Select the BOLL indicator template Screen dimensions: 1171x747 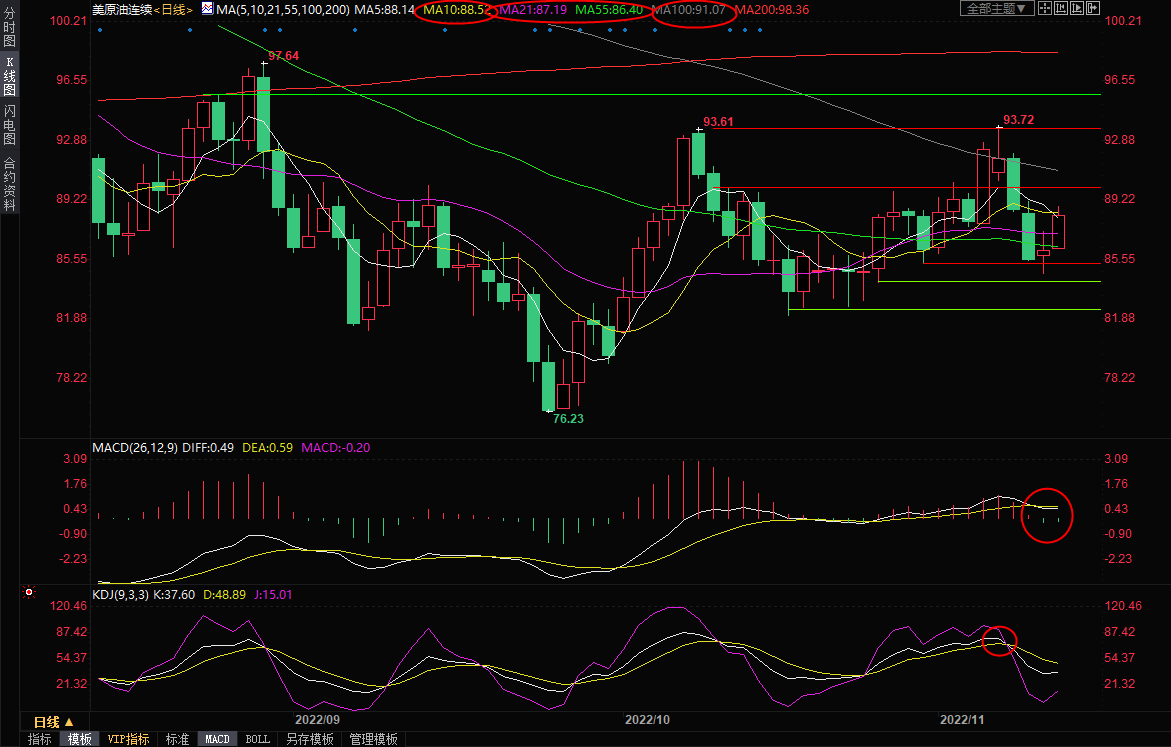257,739
